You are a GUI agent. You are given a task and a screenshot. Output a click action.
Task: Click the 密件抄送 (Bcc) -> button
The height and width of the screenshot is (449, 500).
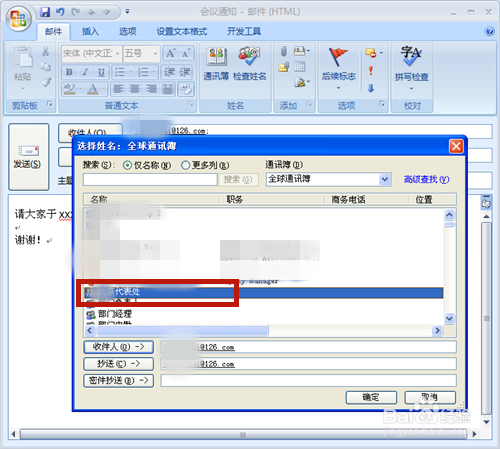point(119,380)
